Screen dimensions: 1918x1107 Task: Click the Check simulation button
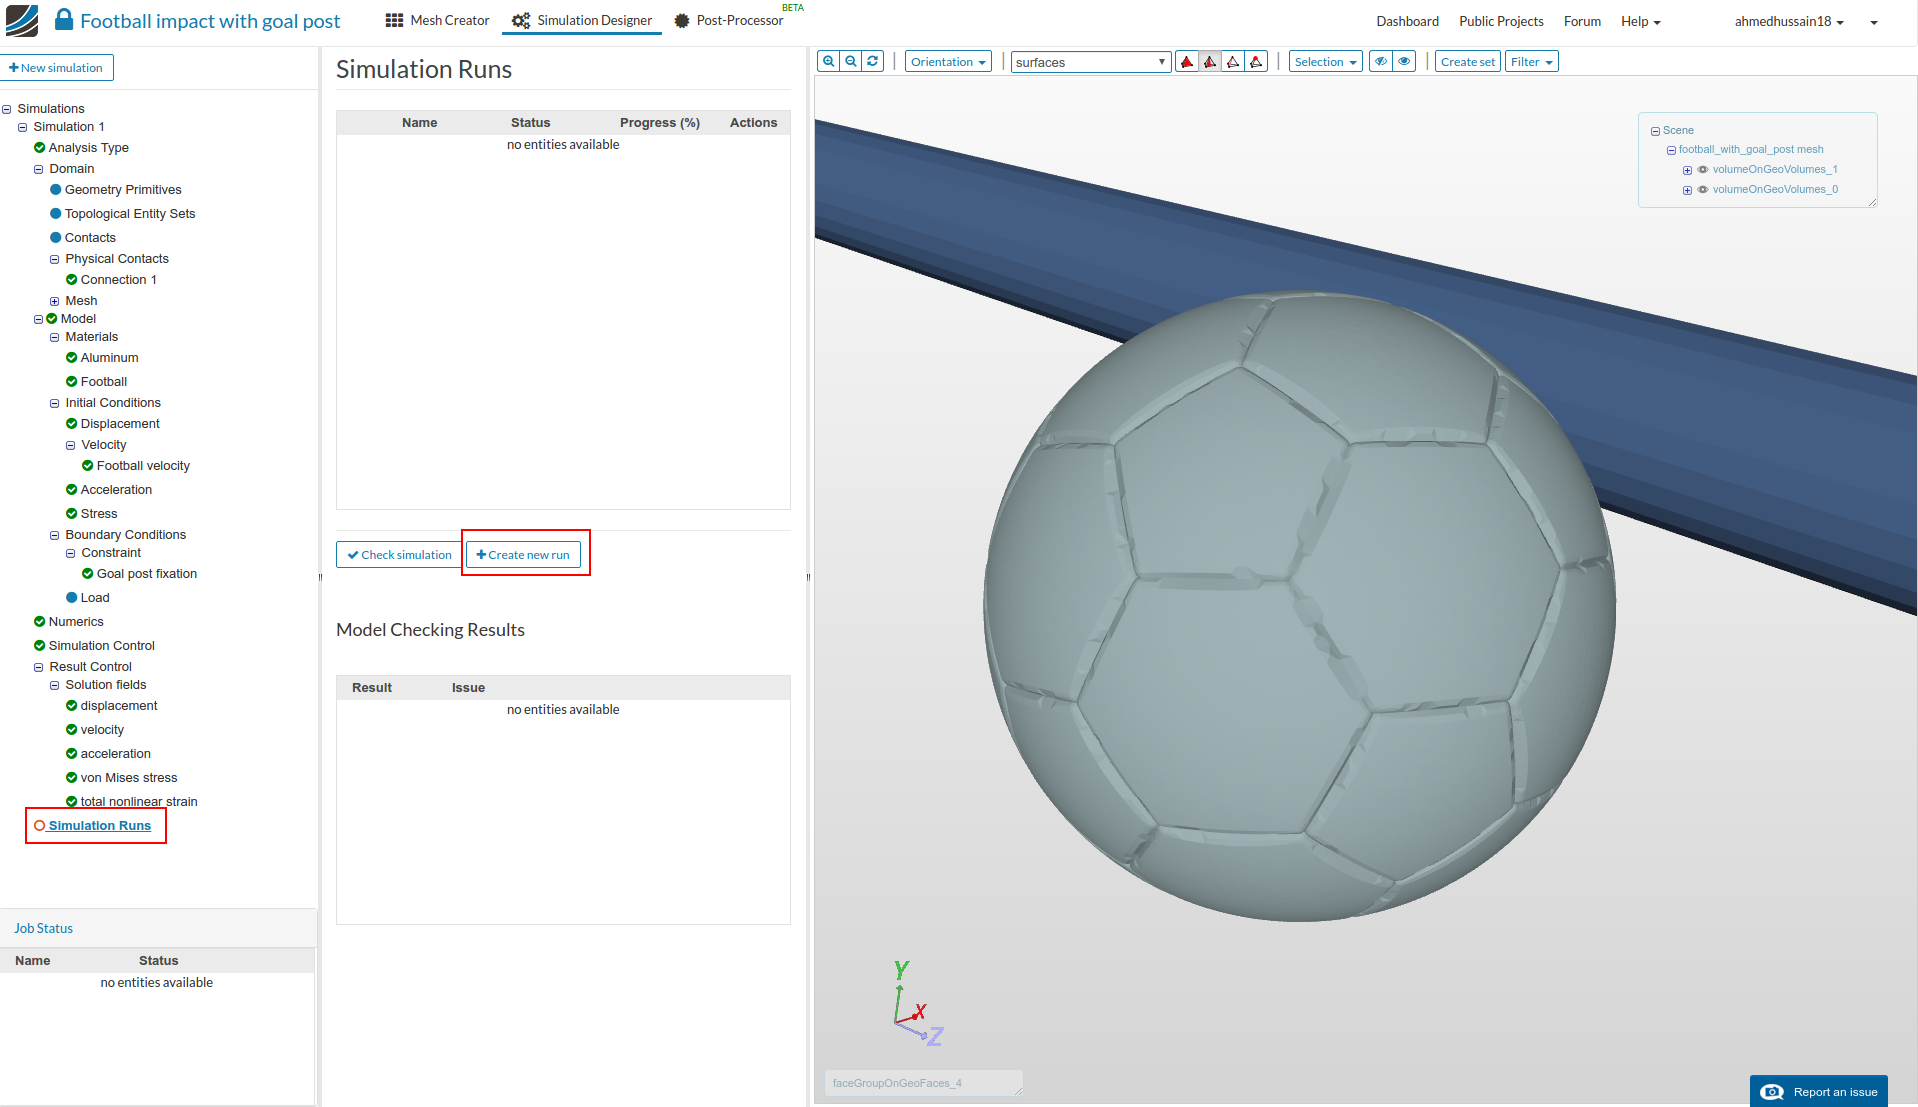pyautogui.click(x=399, y=555)
